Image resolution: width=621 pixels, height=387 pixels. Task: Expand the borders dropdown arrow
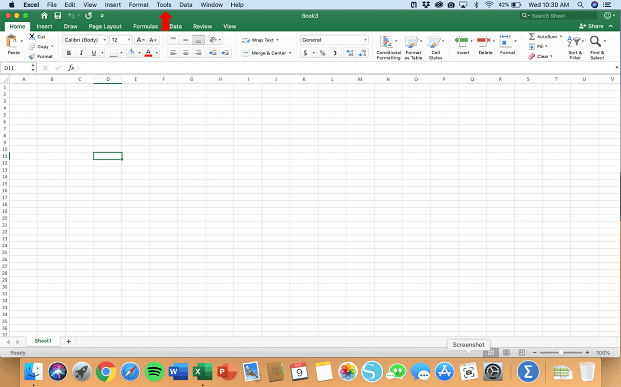pos(121,53)
